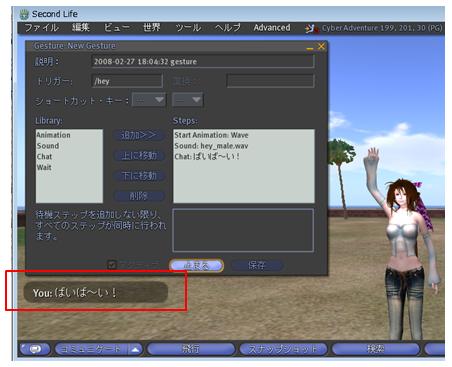Open the first shortcut key modifier dropdown
The width and height of the screenshot is (452, 367).
click(149, 100)
